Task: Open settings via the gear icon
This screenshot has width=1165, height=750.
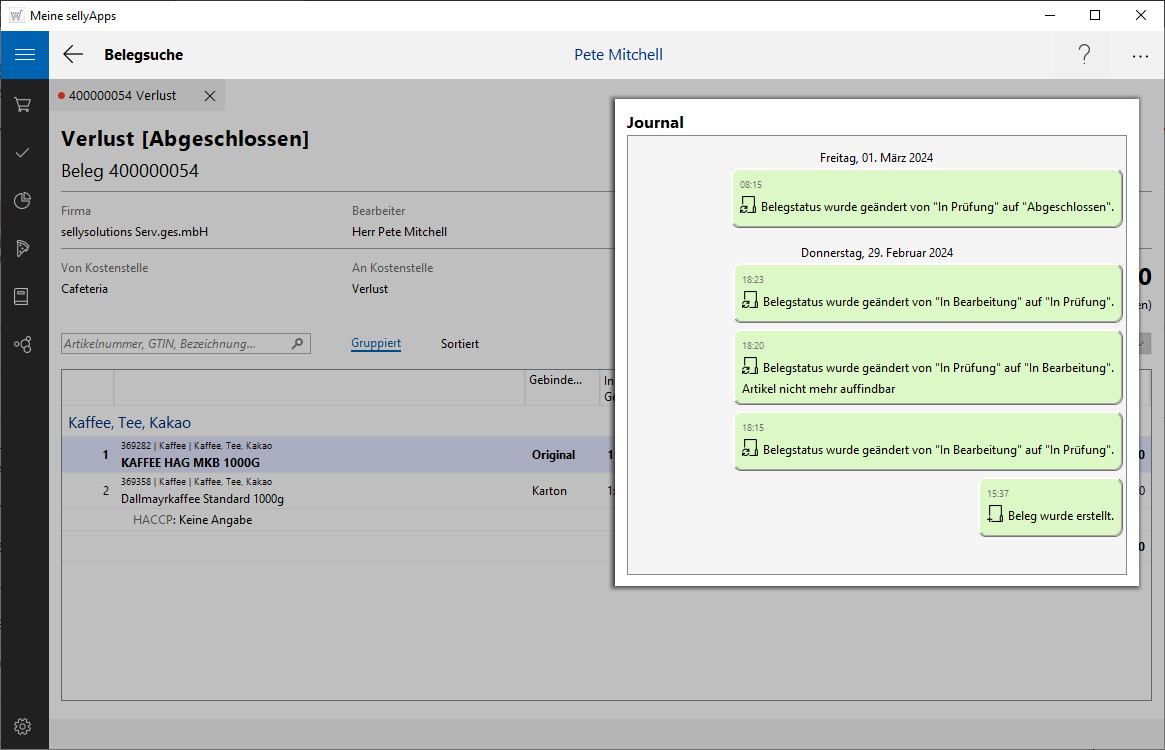Action: point(23,726)
